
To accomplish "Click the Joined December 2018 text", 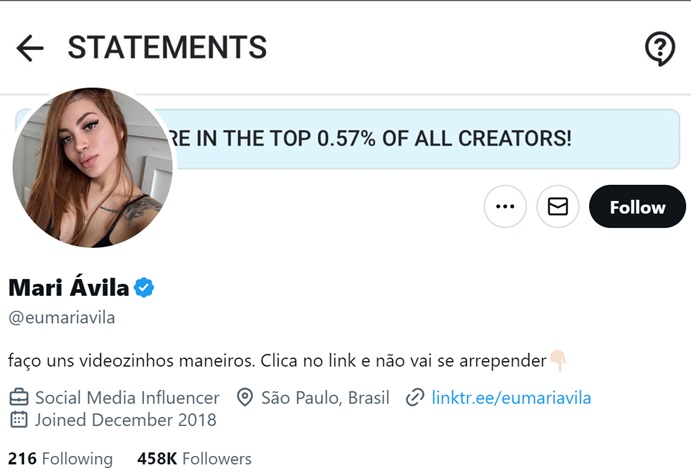I will (x=126, y=420).
